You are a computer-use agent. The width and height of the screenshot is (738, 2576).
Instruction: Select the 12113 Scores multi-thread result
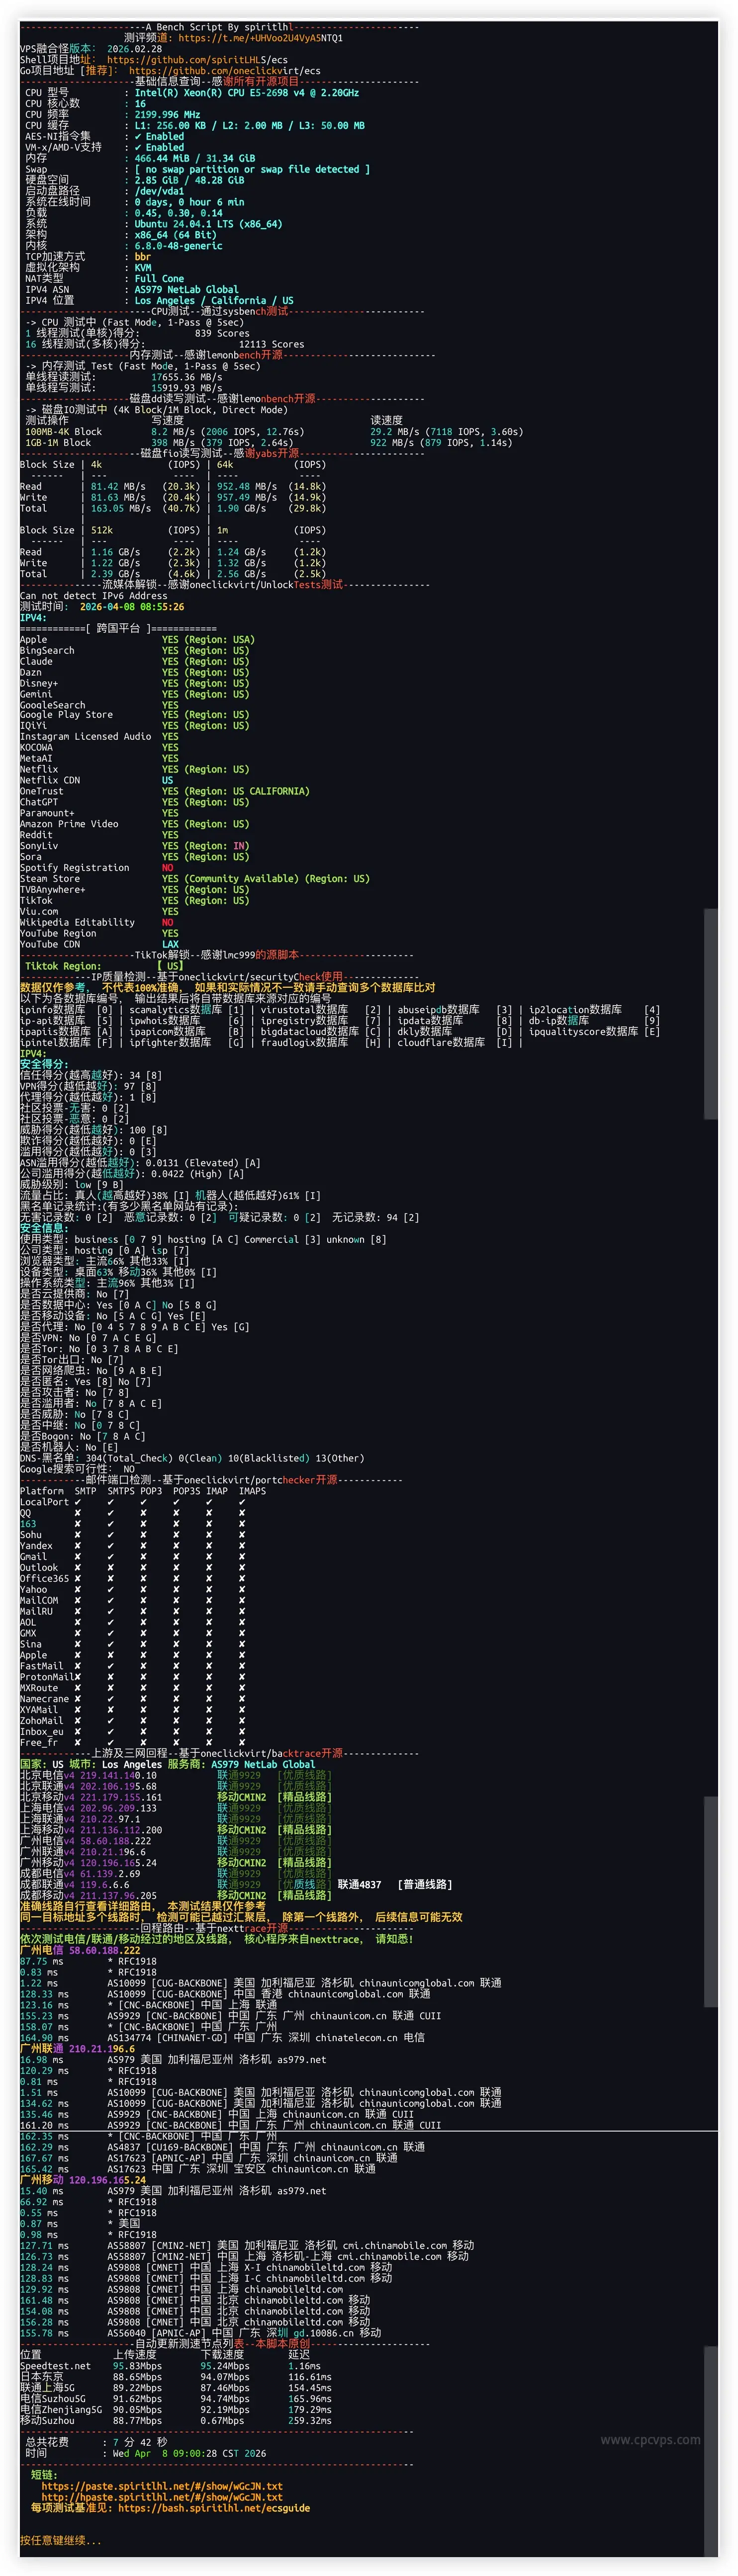pyautogui.click(x=271, y=345)
